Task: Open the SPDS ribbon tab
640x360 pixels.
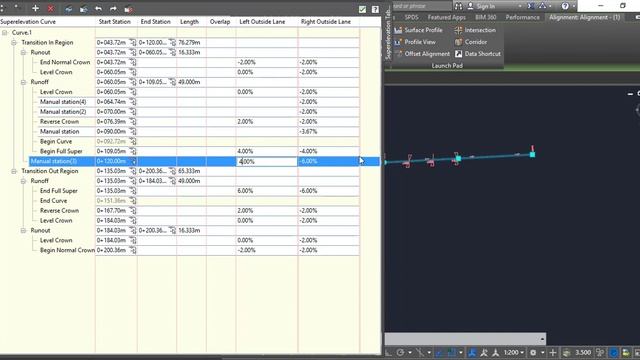Action: tap(411, 17)
